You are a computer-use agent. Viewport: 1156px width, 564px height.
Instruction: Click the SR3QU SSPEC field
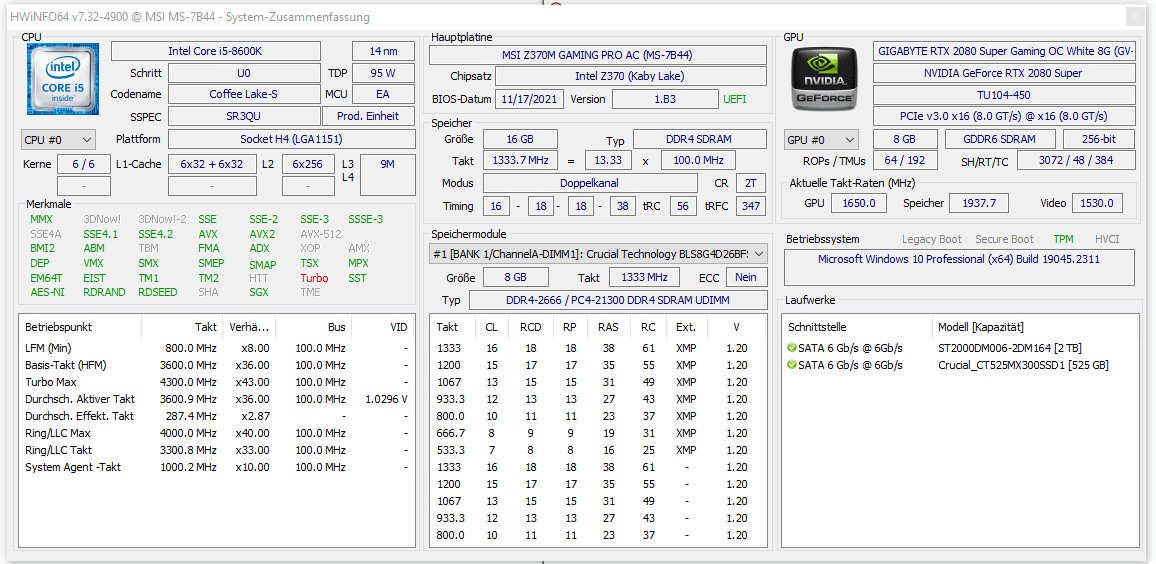(243, 116)
